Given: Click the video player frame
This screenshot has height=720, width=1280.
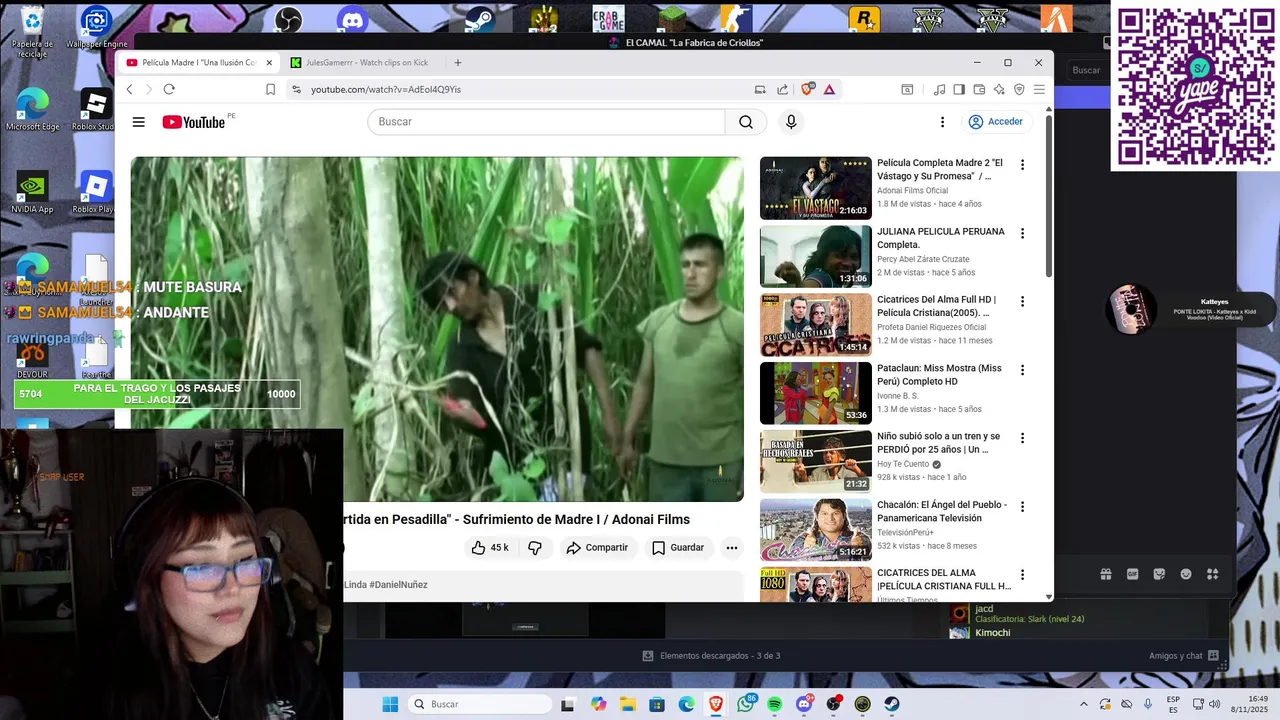Looking at the screenshot, I should 437,329.
